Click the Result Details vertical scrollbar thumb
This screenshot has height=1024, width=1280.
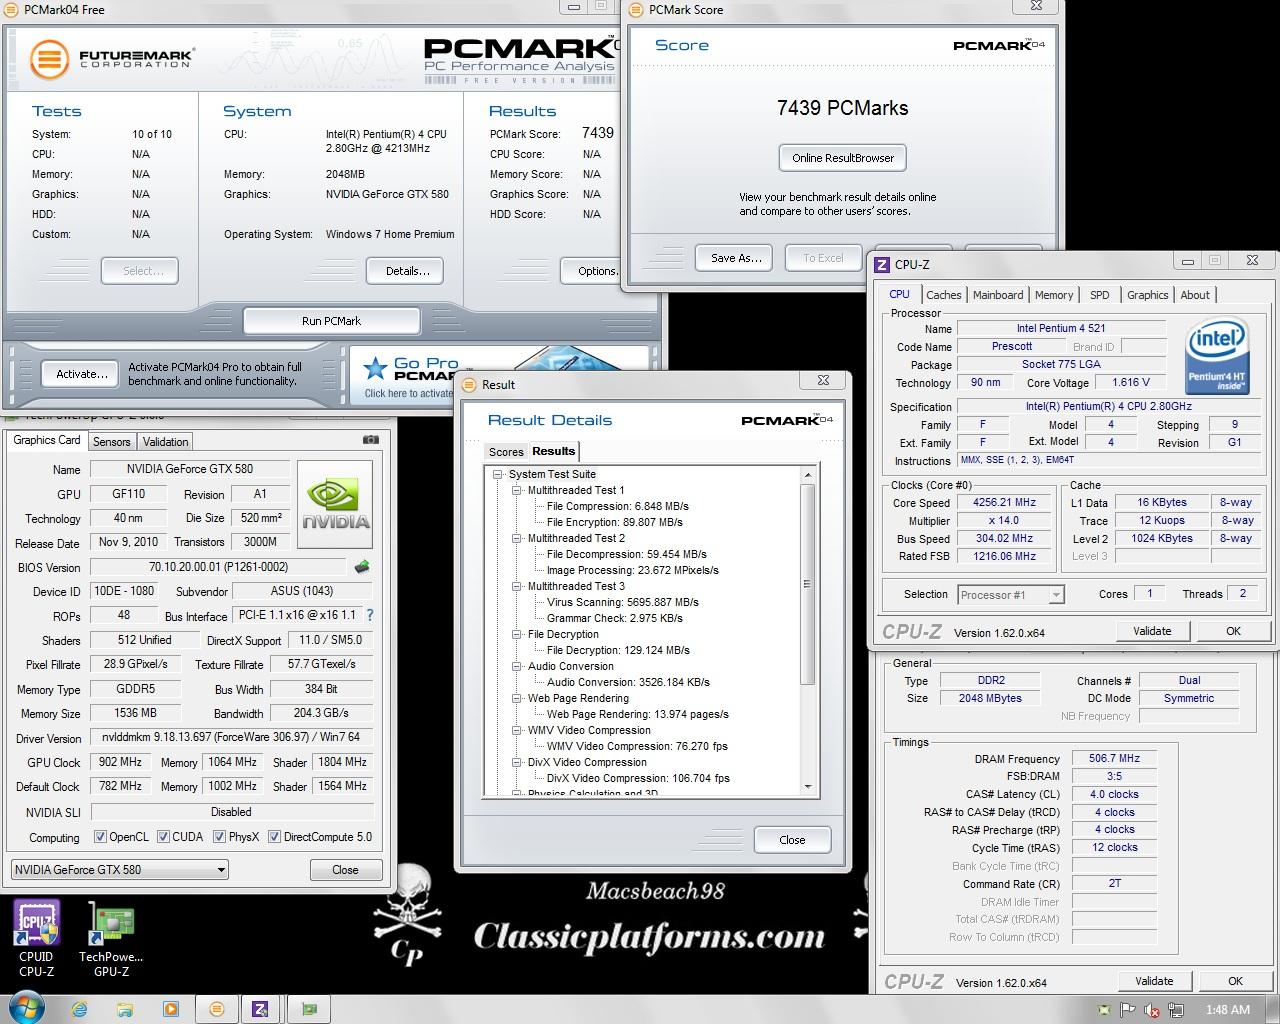coord(808,584)
